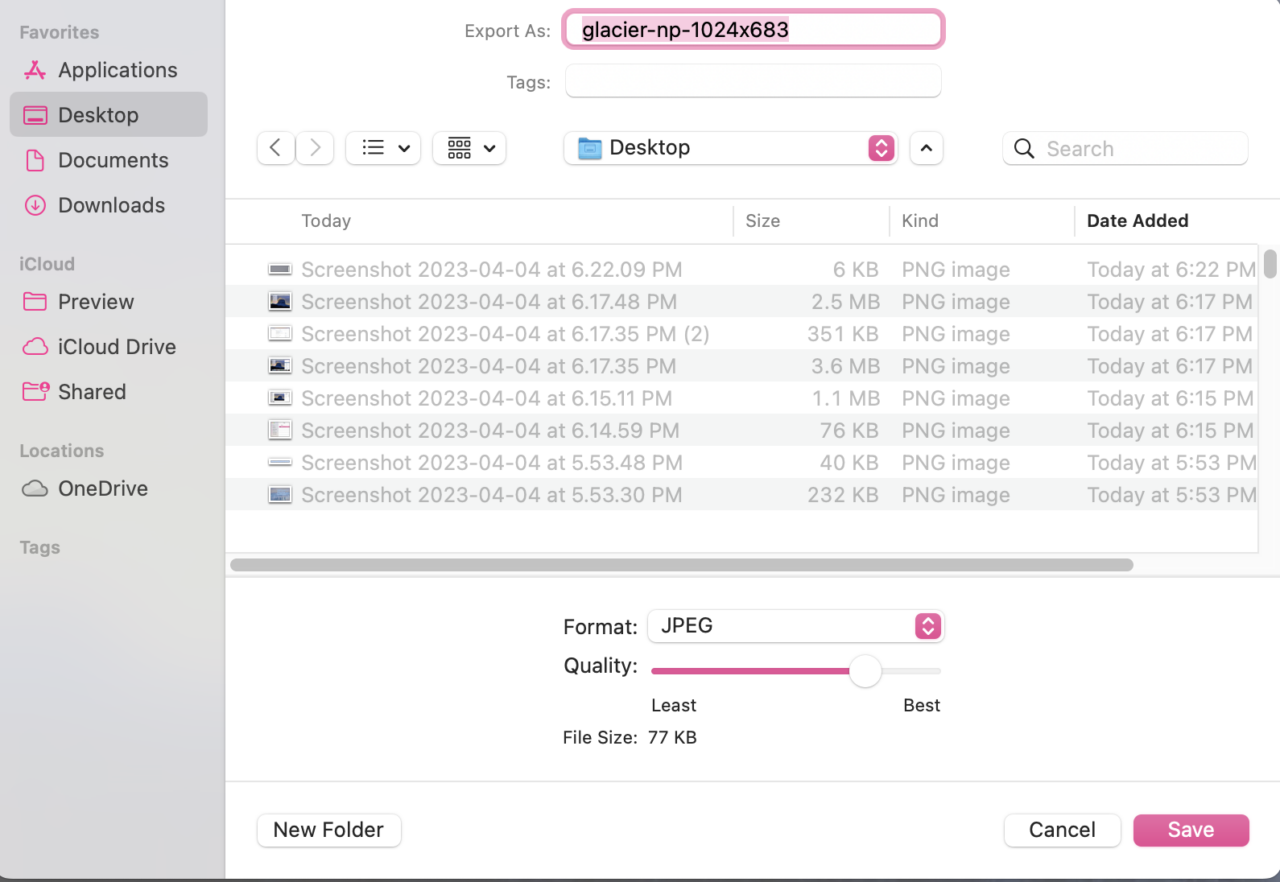Open the group-by dropdown in the toolbar
Image resolution: width=1280 pixels, height=882 pixels.
coord(469,147)
